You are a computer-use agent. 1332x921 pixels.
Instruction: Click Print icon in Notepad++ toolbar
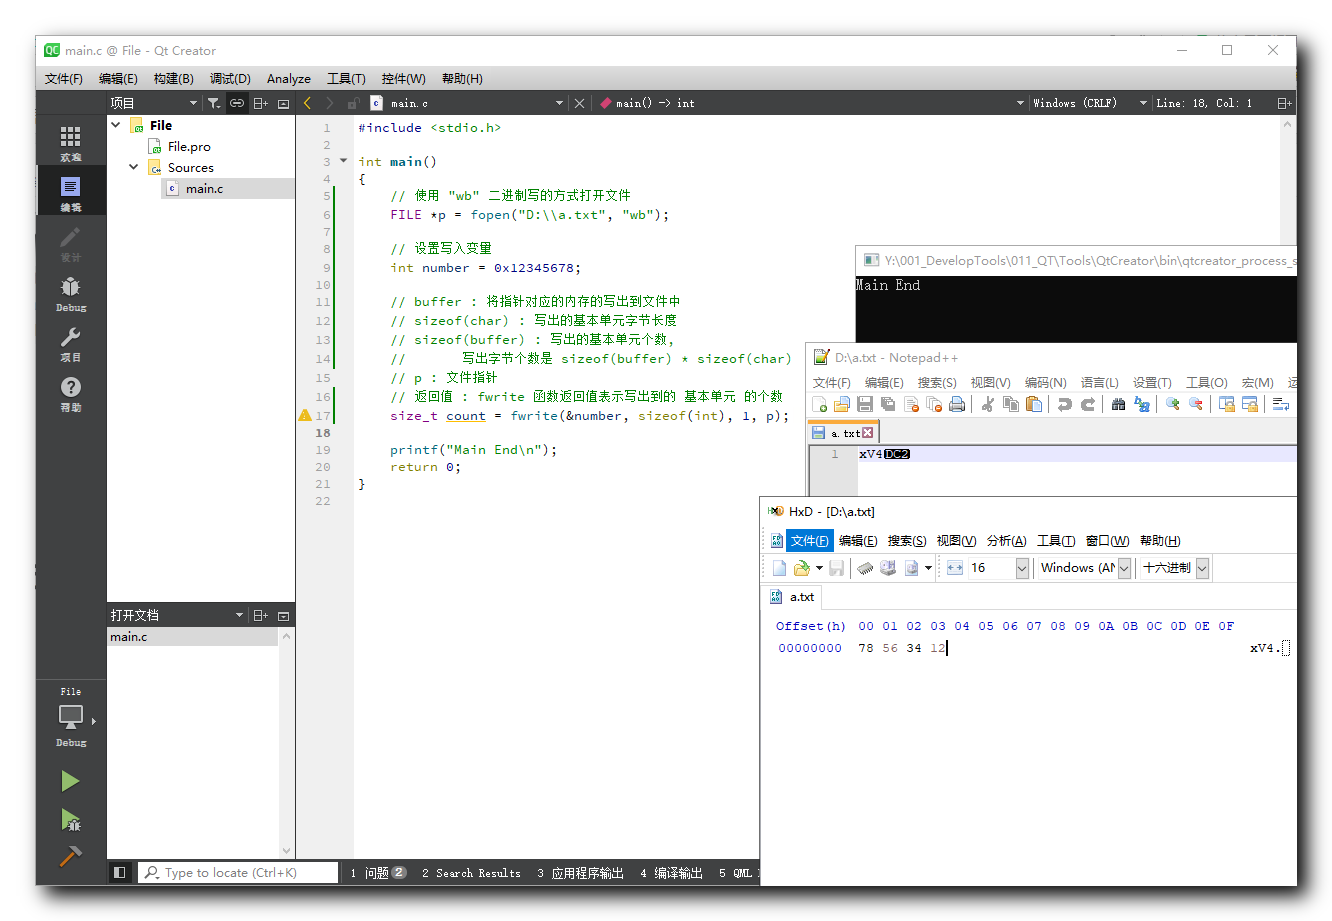point(957,404)
